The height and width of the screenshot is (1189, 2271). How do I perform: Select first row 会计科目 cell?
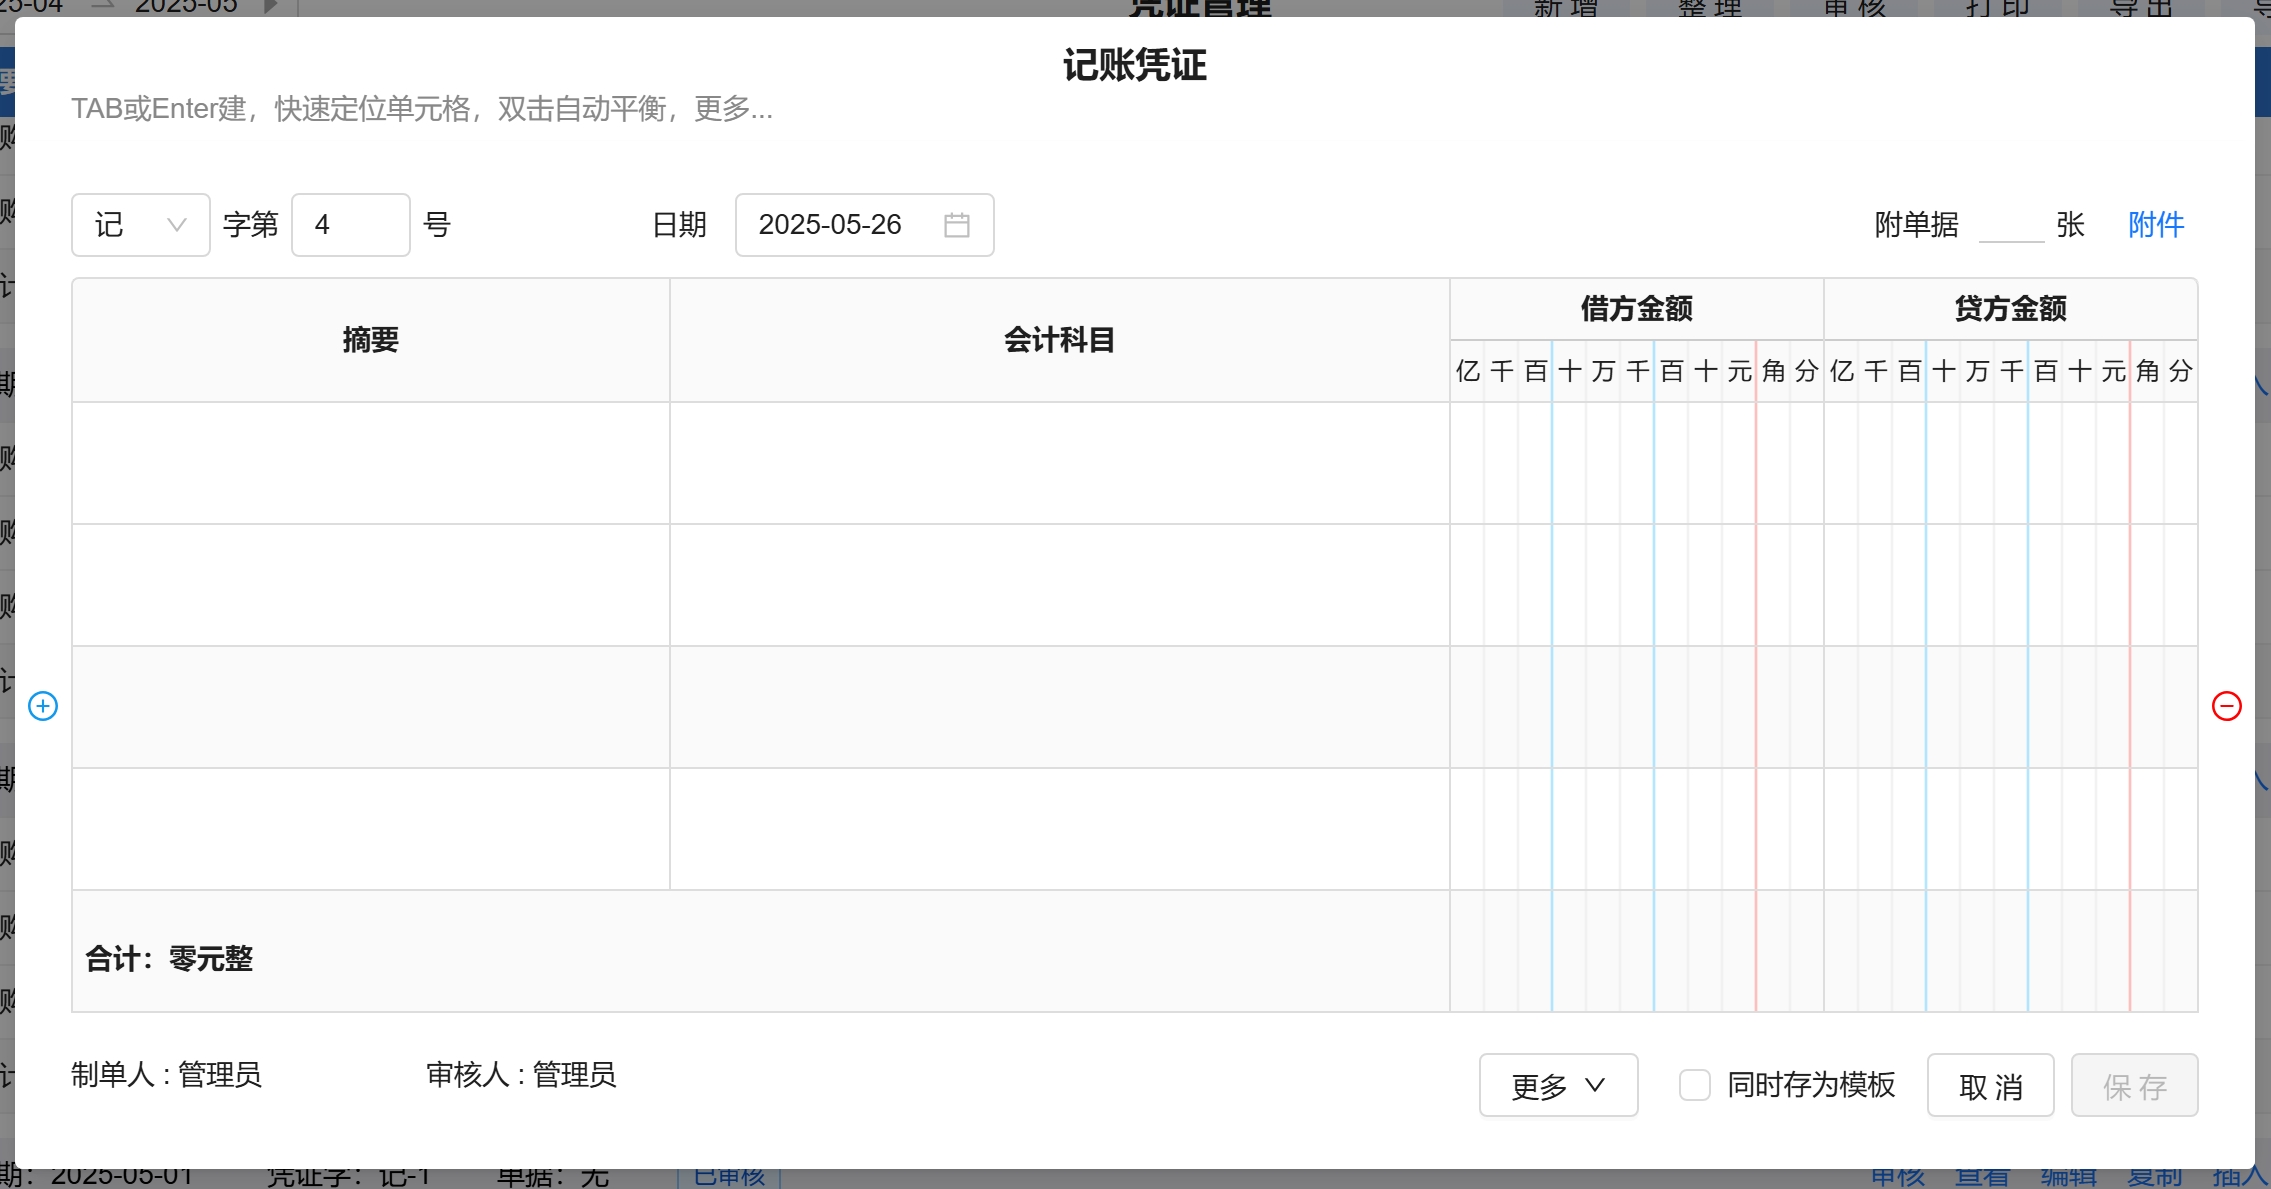[x=1059, y=463]
